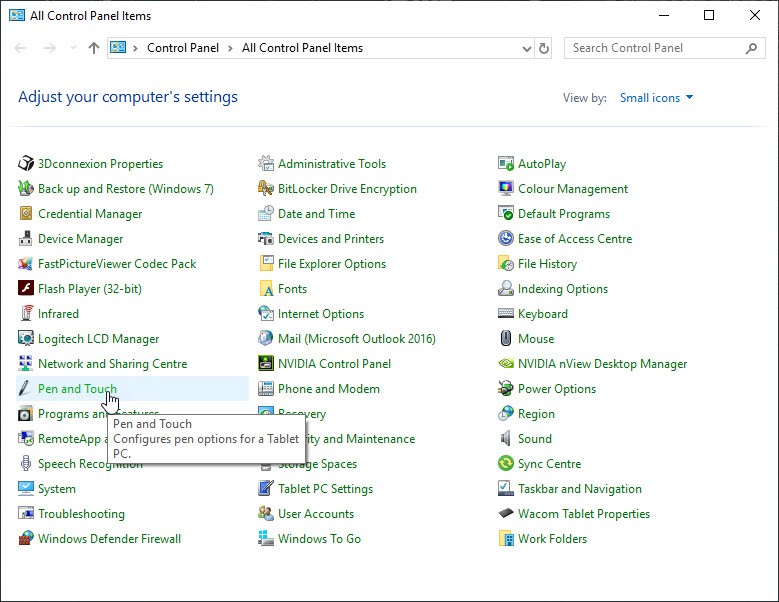Expand the address bar history dropdown arrow
Screen dimensions: 779x602
[x=525, y=48]
